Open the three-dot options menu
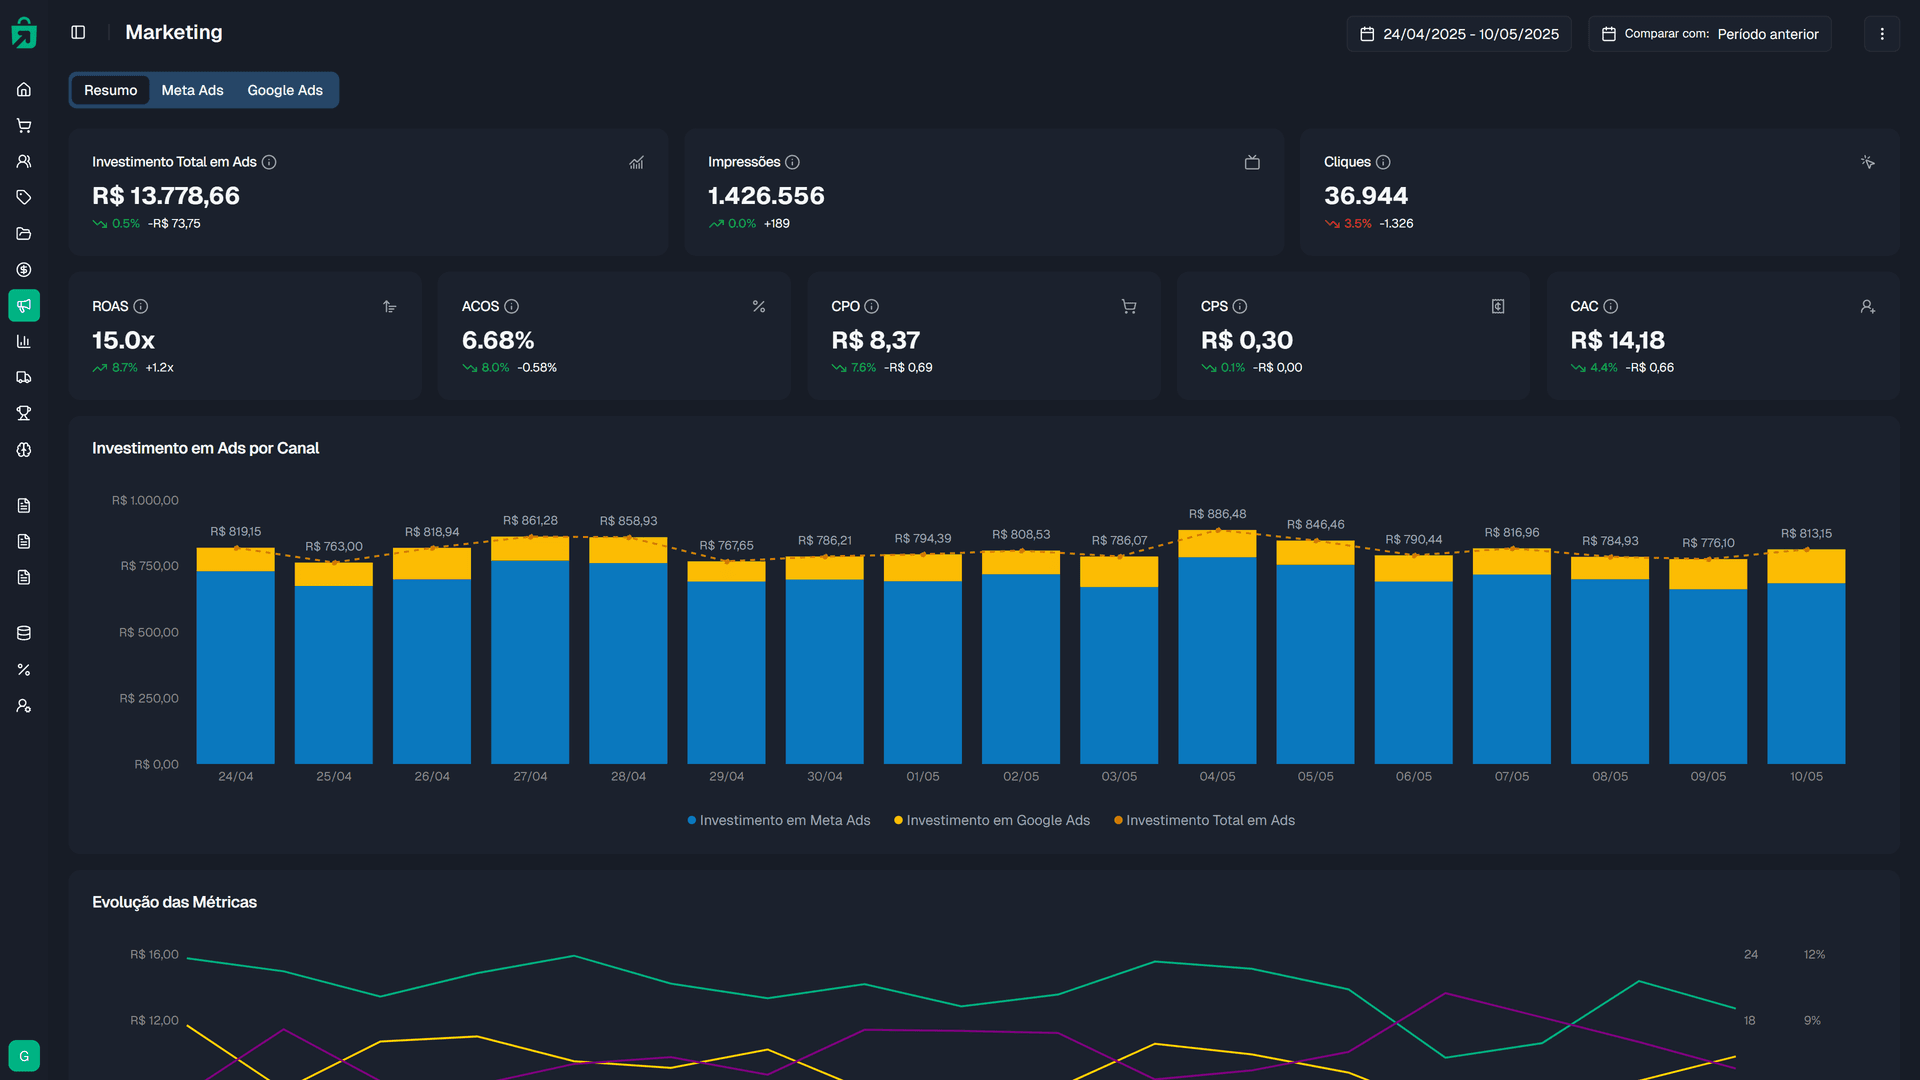Image resolution: width=1920 pixels, height=1080 pixels. pos(1881,33)
